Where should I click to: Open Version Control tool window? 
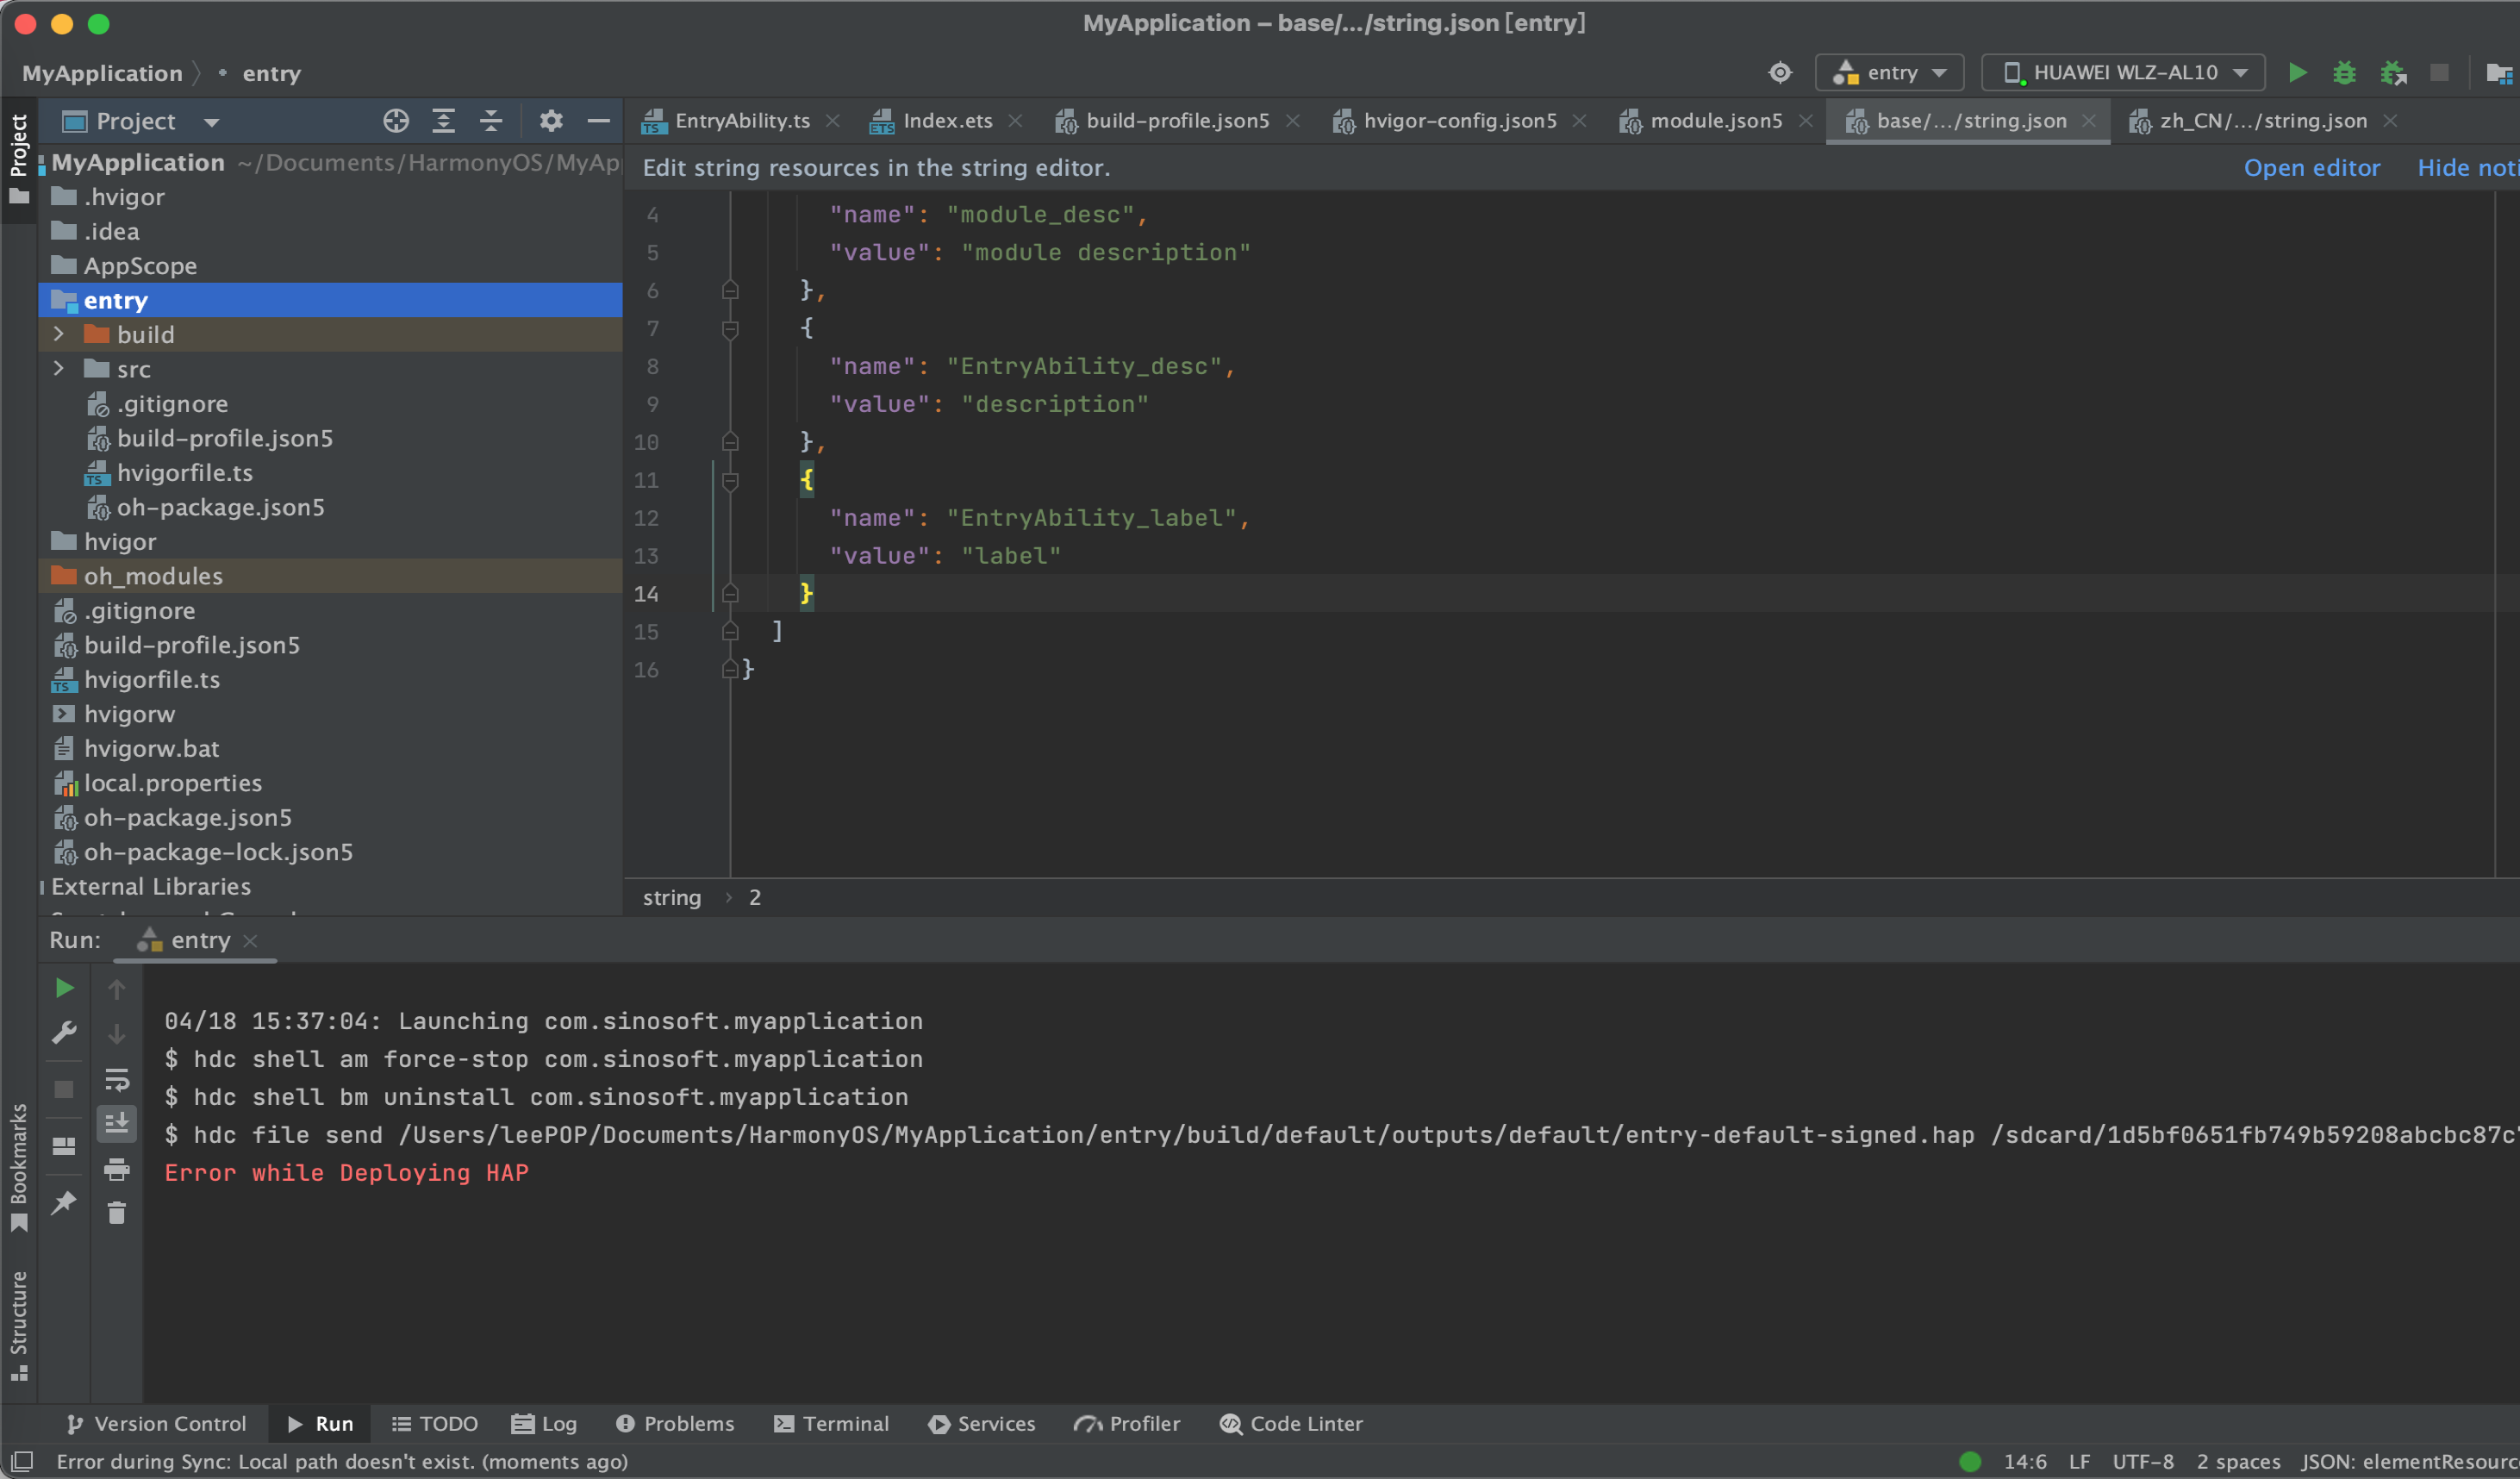coord(156,1423)
